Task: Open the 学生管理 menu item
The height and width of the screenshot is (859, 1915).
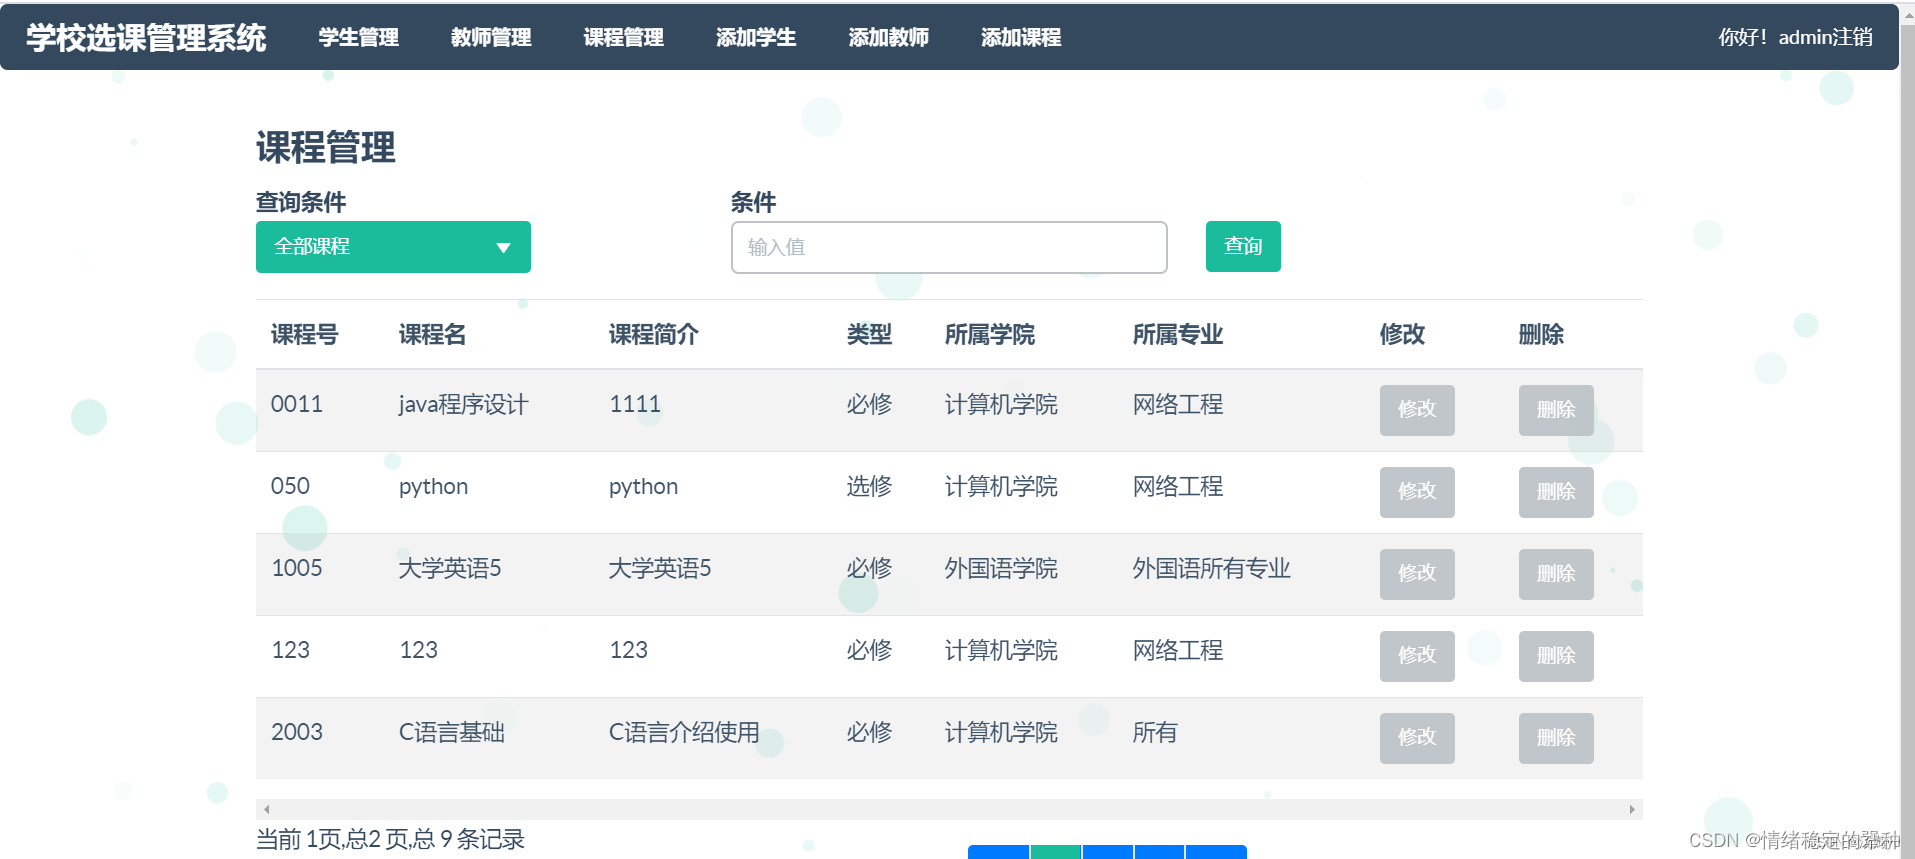Action: click(358, 37)
